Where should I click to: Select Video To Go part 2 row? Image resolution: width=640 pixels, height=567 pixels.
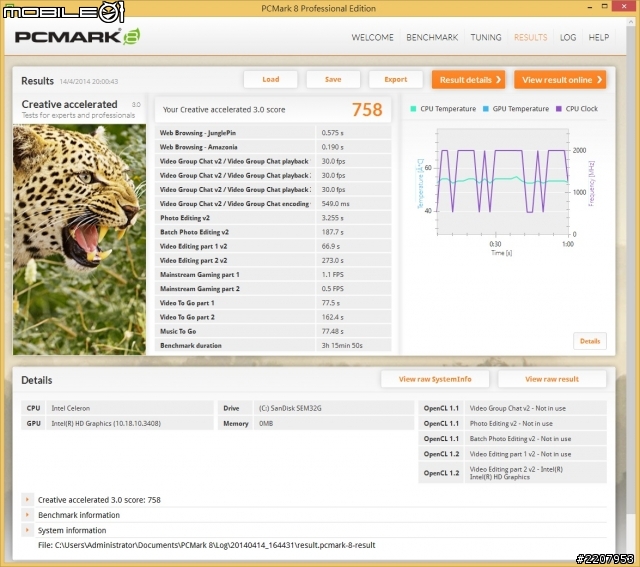click(x=273, y=317)
